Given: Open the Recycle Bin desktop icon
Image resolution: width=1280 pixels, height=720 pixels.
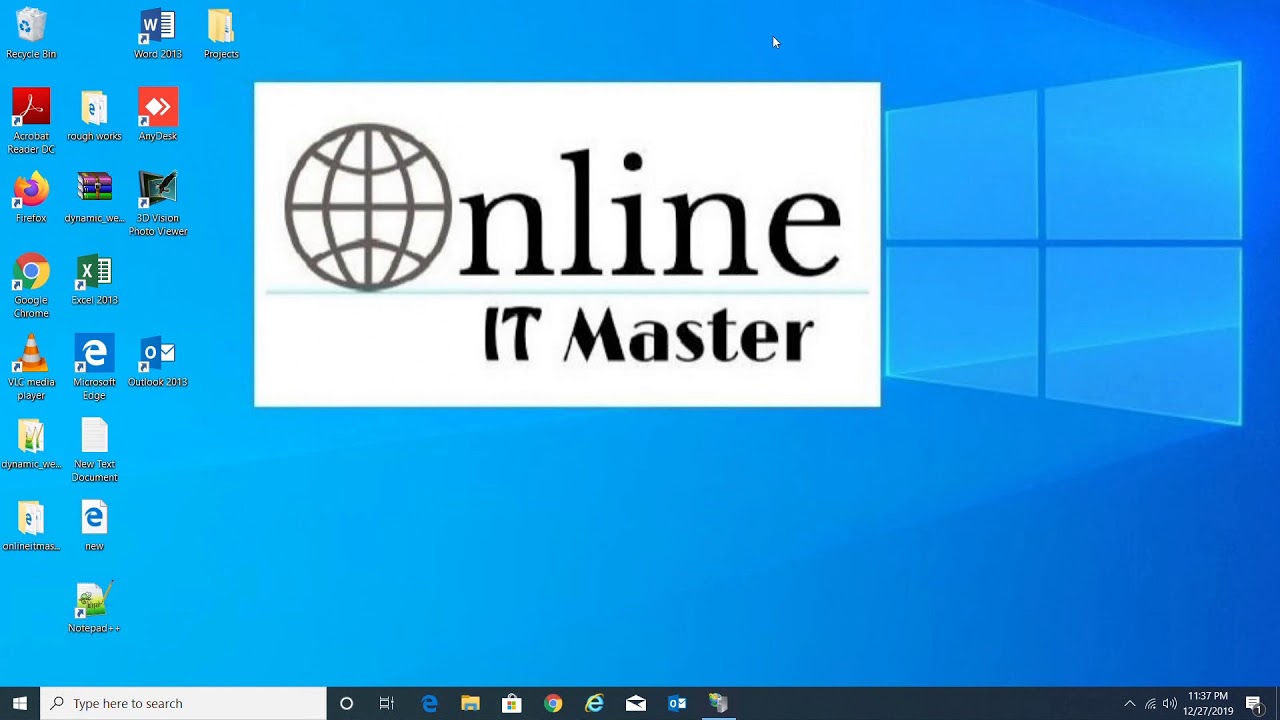Looking at the screenshot, I should click(31, 34).
